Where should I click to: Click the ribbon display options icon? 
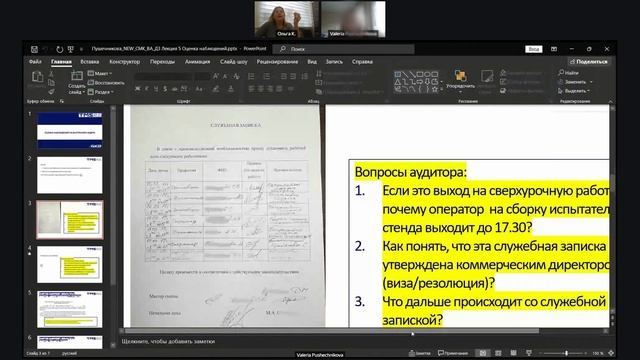coord(554,49)
